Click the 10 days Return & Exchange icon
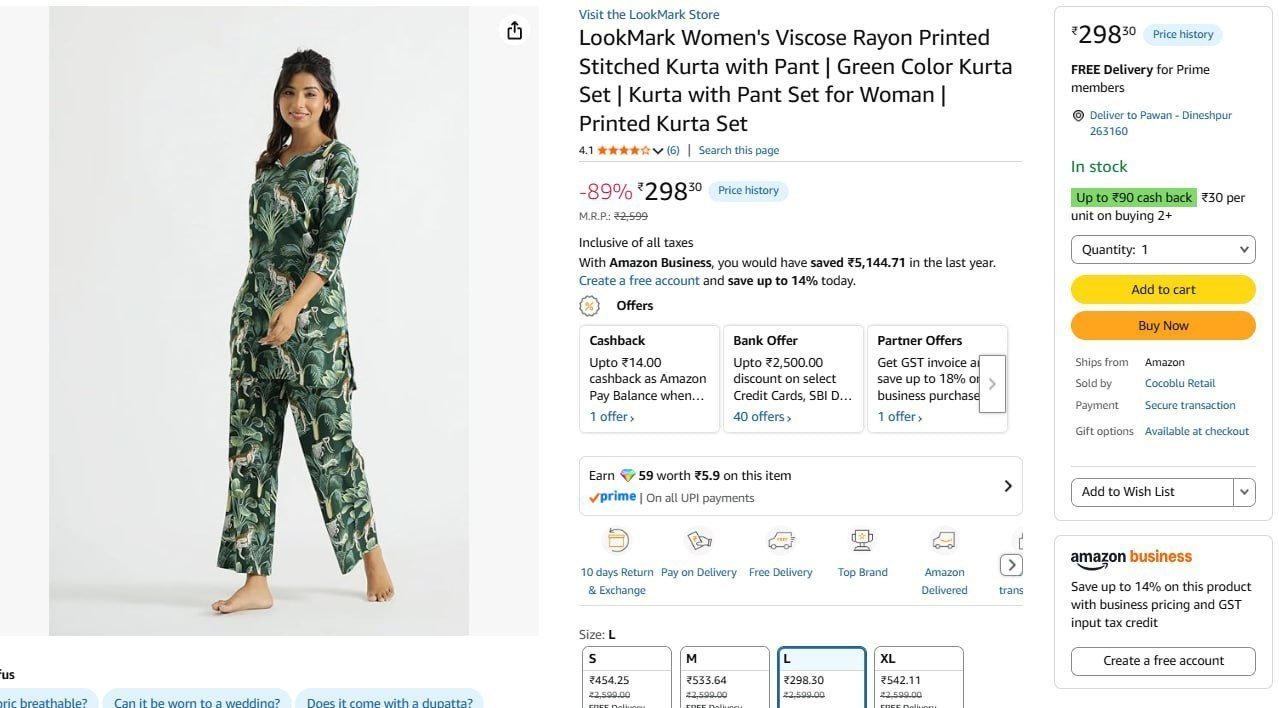This screenshot has height=708, width=1279. 618,541
